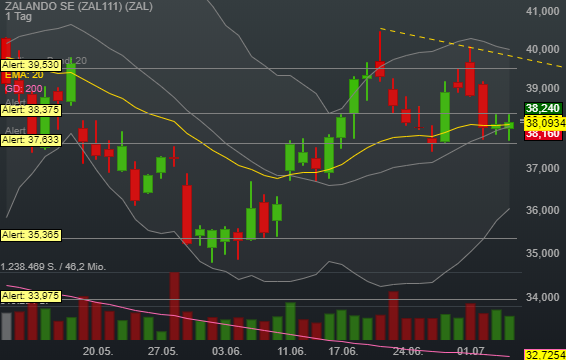Click the Alert: 33,975 label

pyautogui.click(x=31, y=296)
